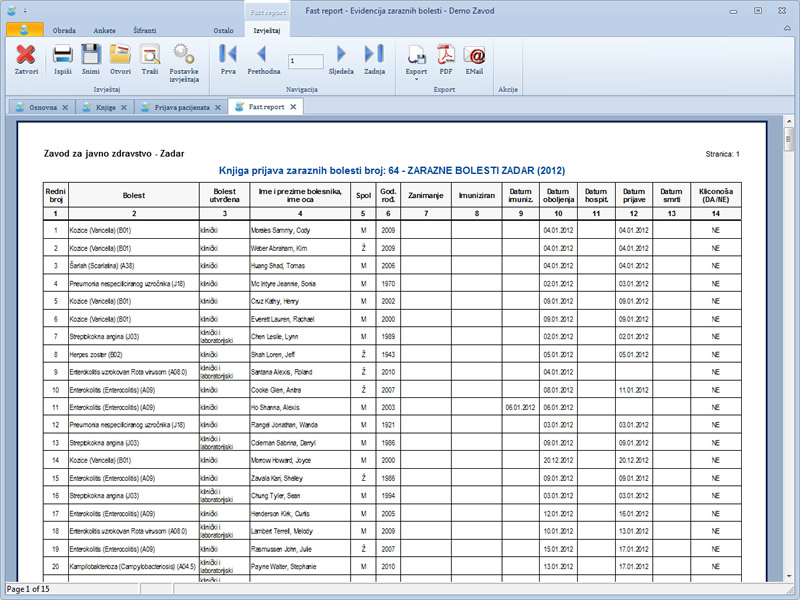This screenshot has width=800, height=600.
Task: Switch to Knjige document tab
Action: [106, 107]
